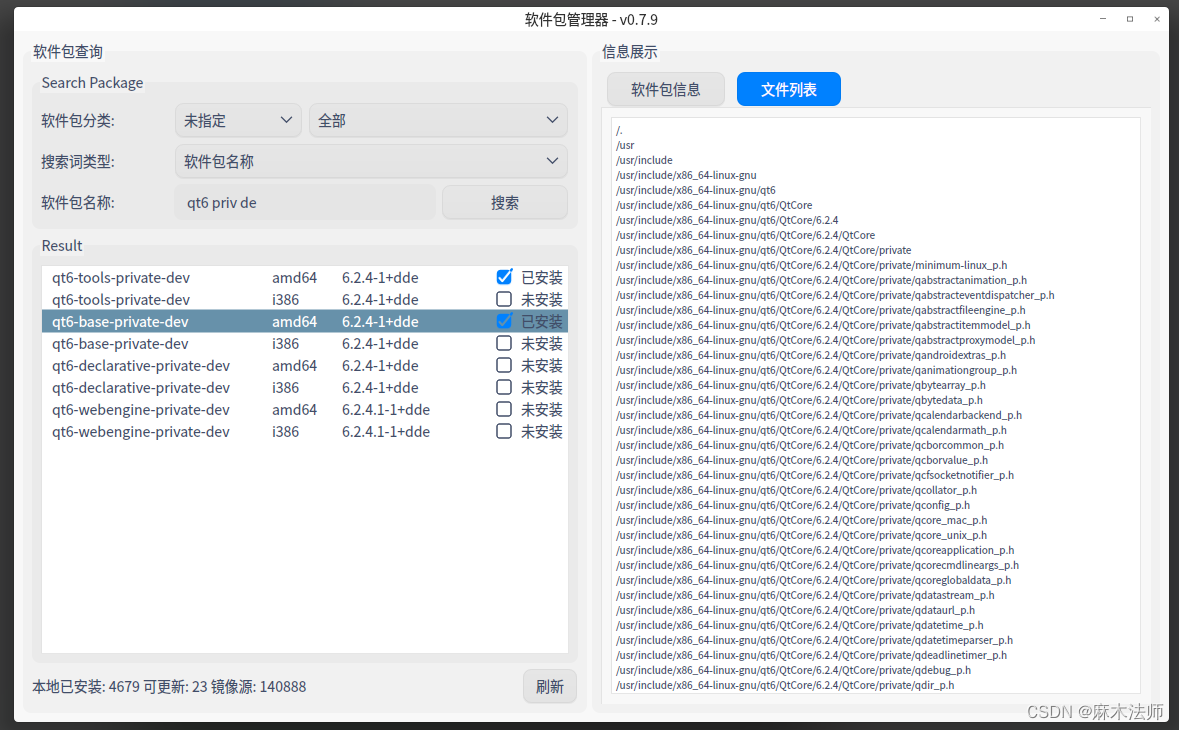This screenshot has width=1179, height=730.
Task: Click the qcalendarmath_p.h file path
Action: click(x=811, y=430)
